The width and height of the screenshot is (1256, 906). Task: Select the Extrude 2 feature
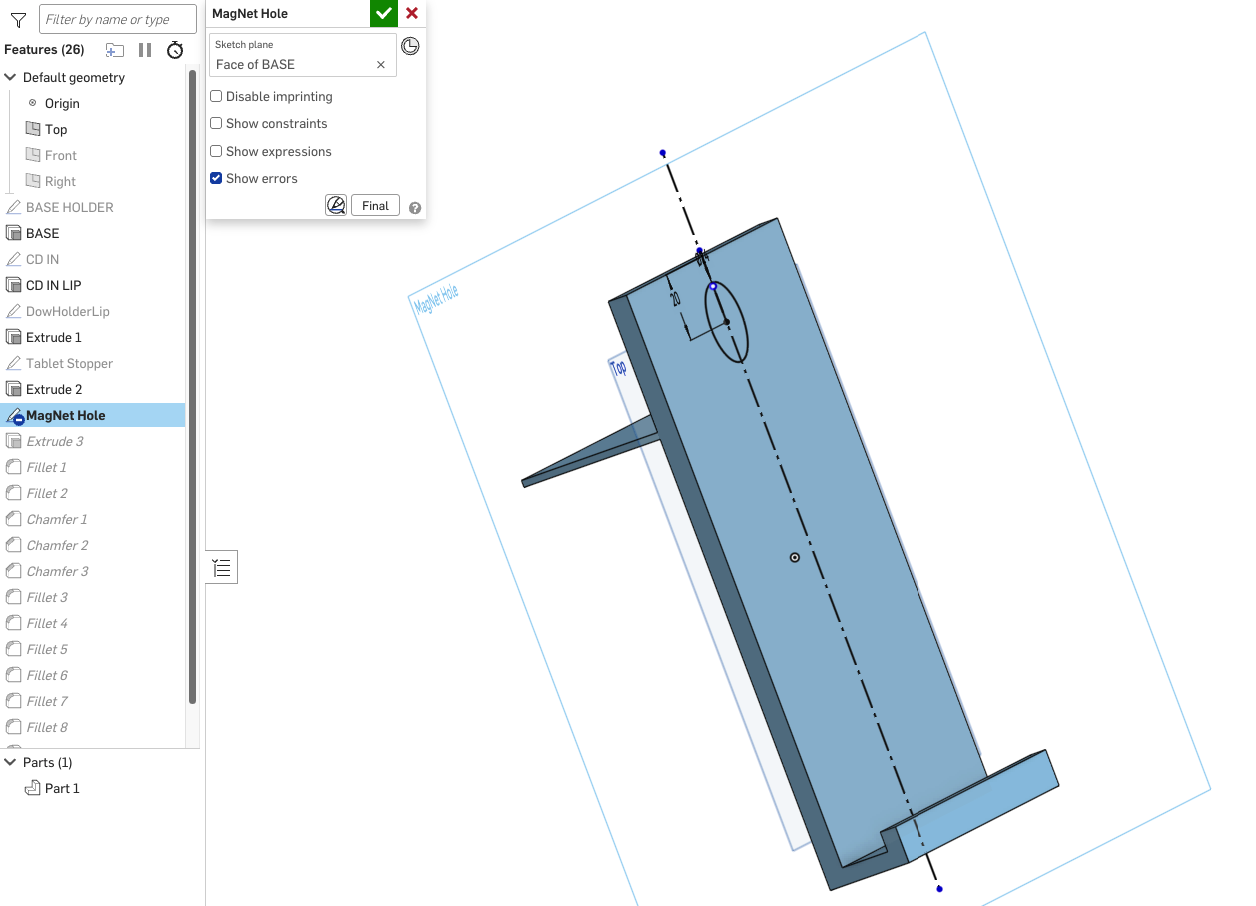pyautogui.click(x=54, y=390)
